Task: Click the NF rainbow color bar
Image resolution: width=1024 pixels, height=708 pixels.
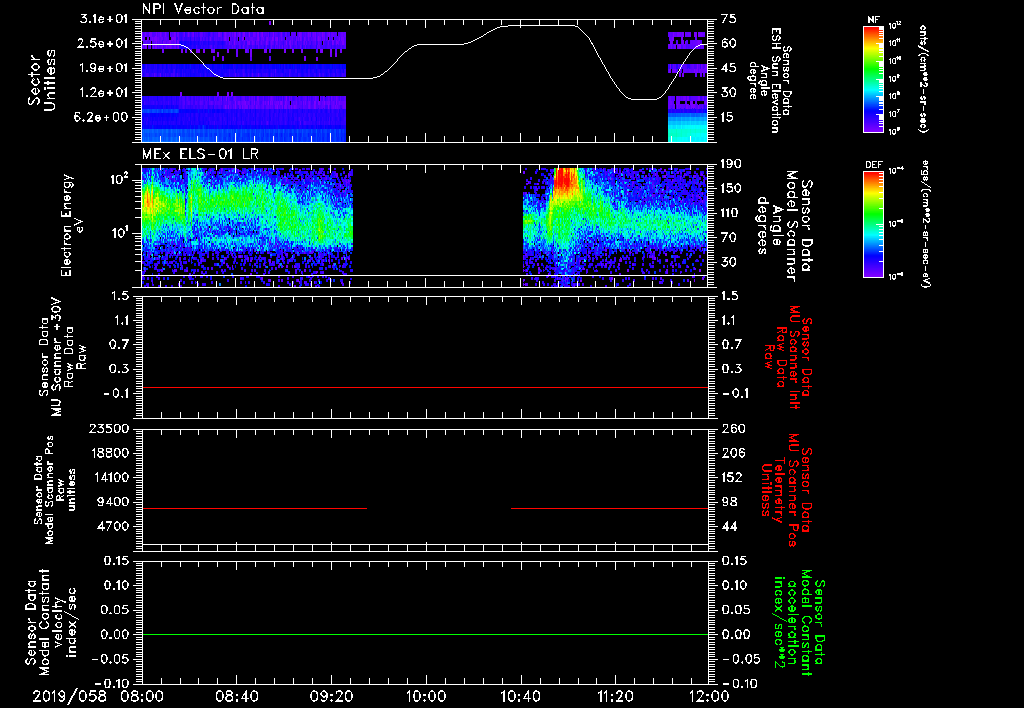Action: point(874,78)
